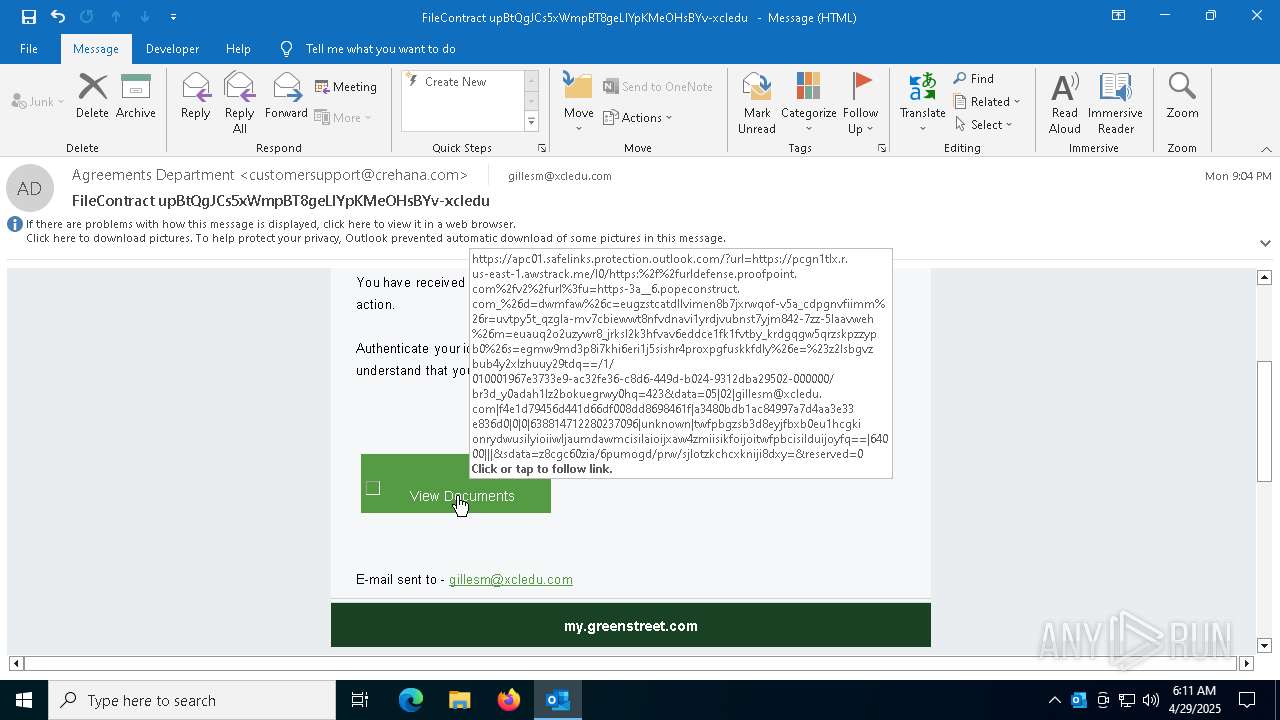Undo the last action in title bar
This screenshot has width=1280, height=720.
coord(58,16)
